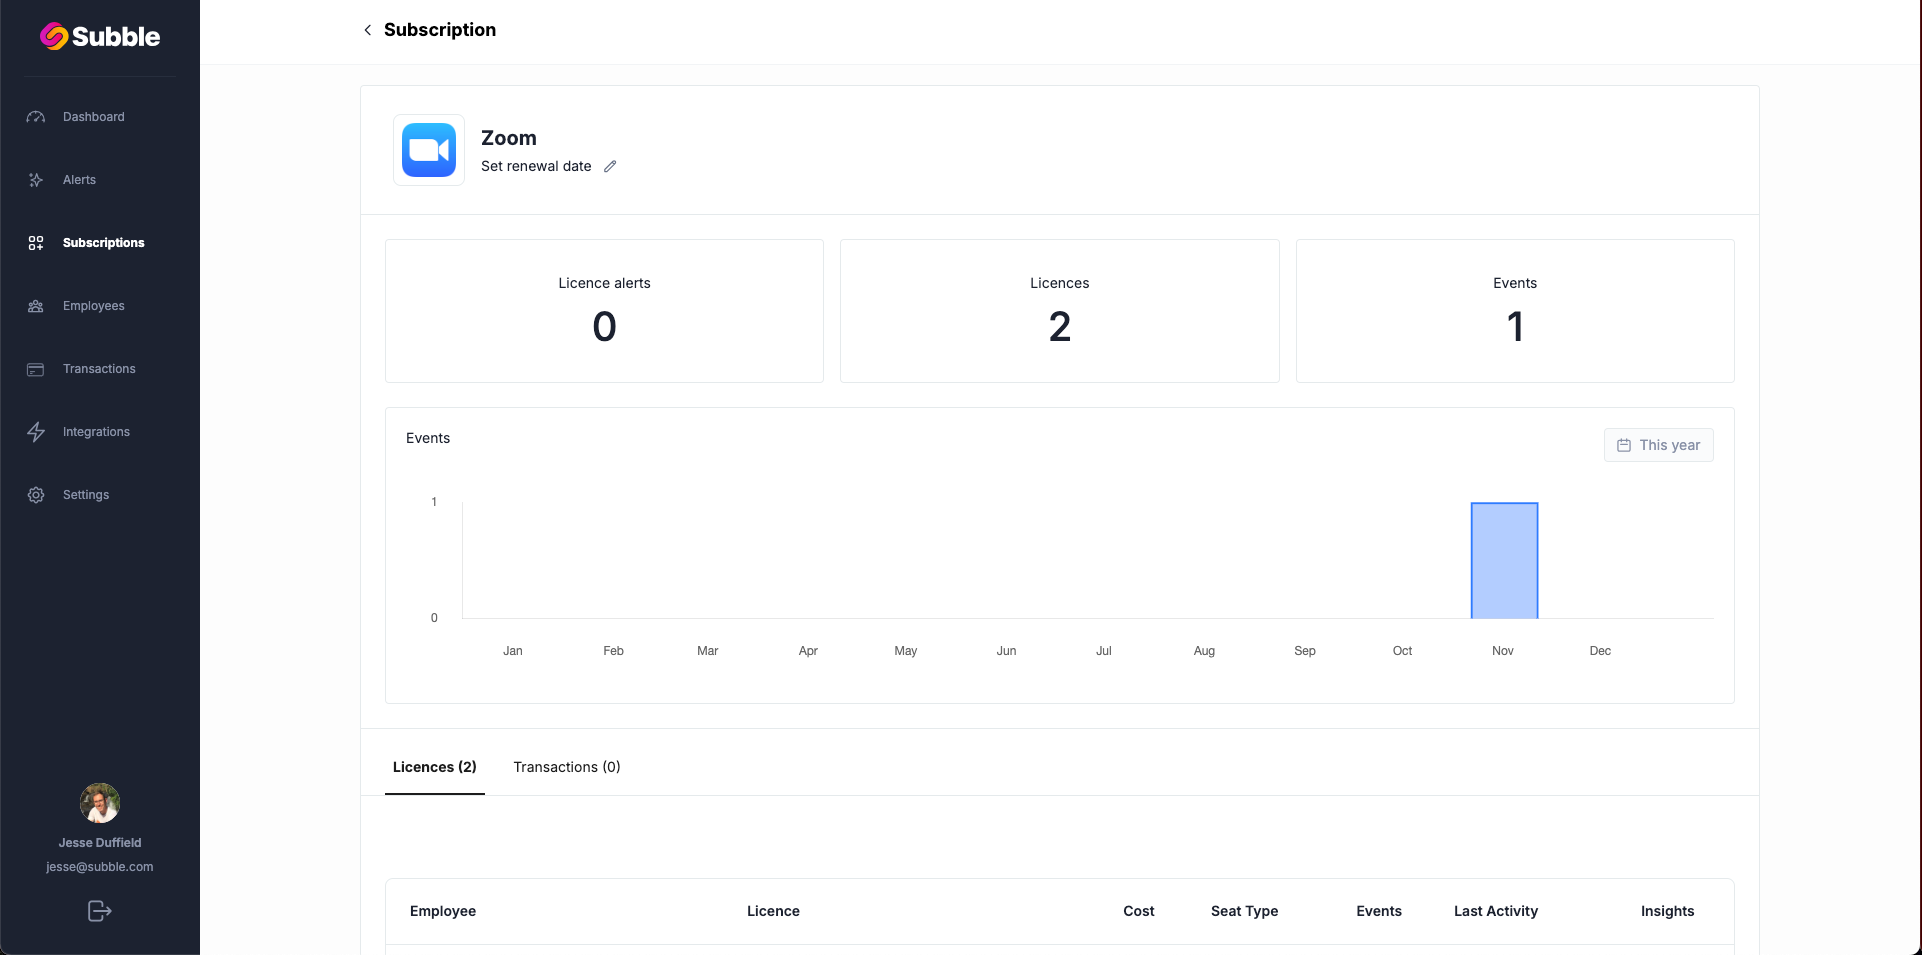Click the jesse@subble.com email text
Screen dimensions: 1922x955
point(100,867)
